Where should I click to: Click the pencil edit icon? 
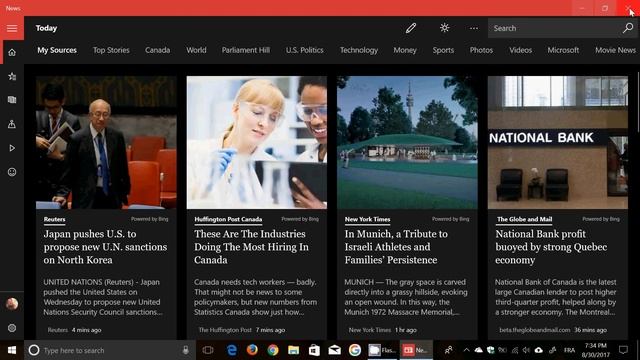411,28
